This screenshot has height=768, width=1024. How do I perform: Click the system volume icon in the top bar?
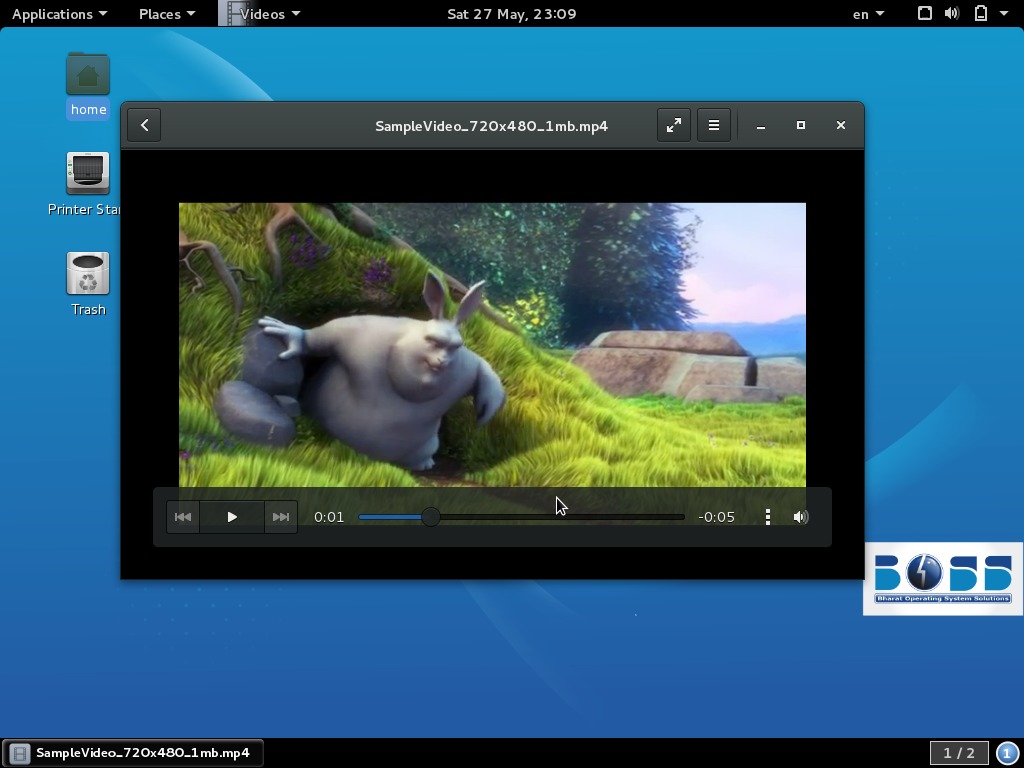tap(950, 13)
